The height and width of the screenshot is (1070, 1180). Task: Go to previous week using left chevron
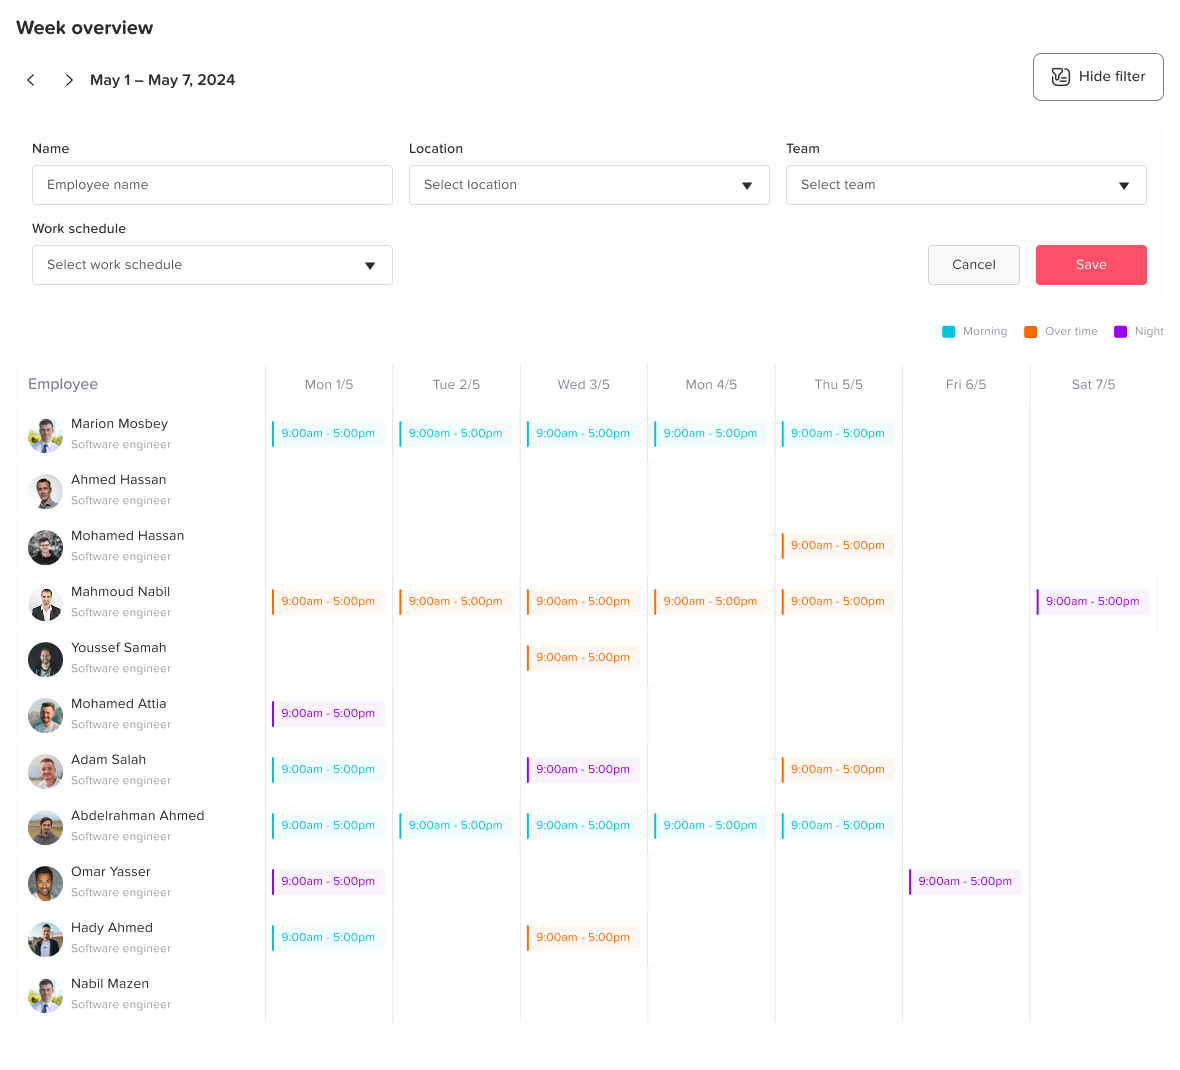coord(31,80)
